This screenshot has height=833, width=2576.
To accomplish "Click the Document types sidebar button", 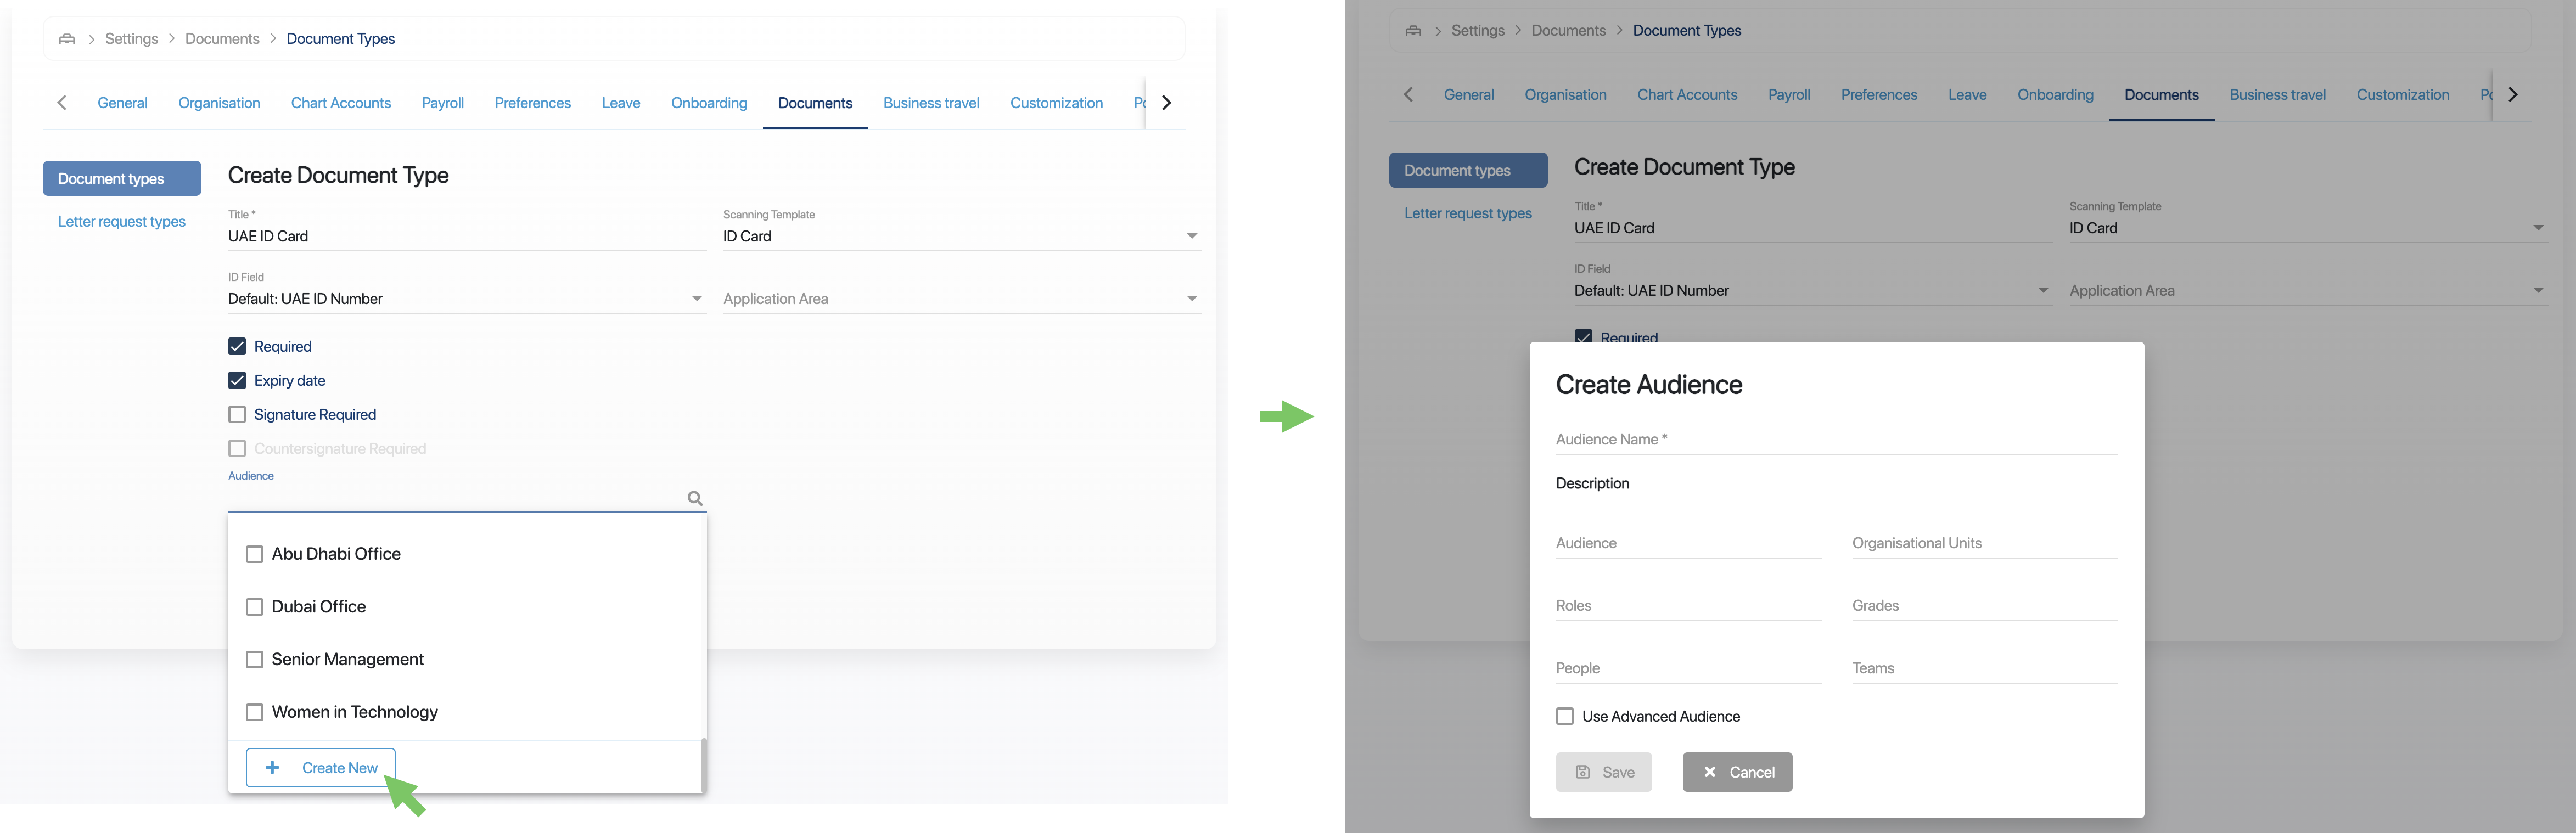I will click(122, 179).
